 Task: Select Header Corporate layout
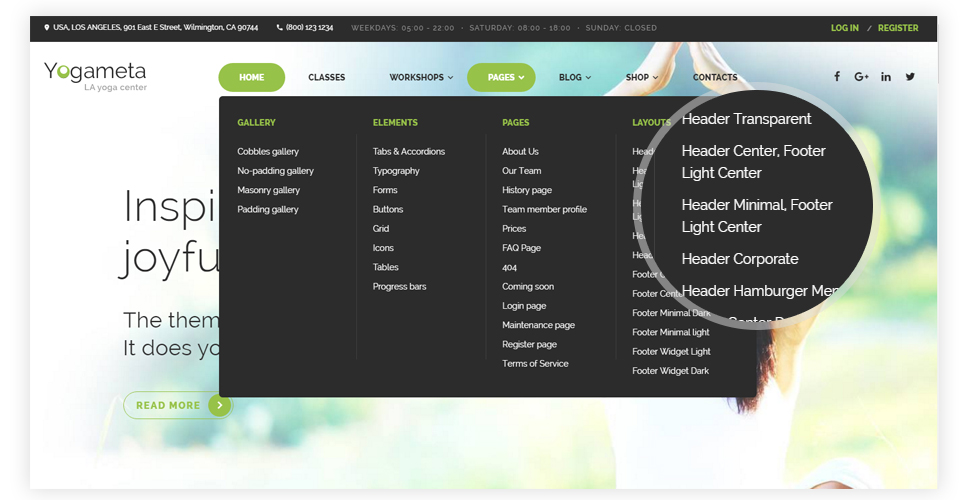740,259
